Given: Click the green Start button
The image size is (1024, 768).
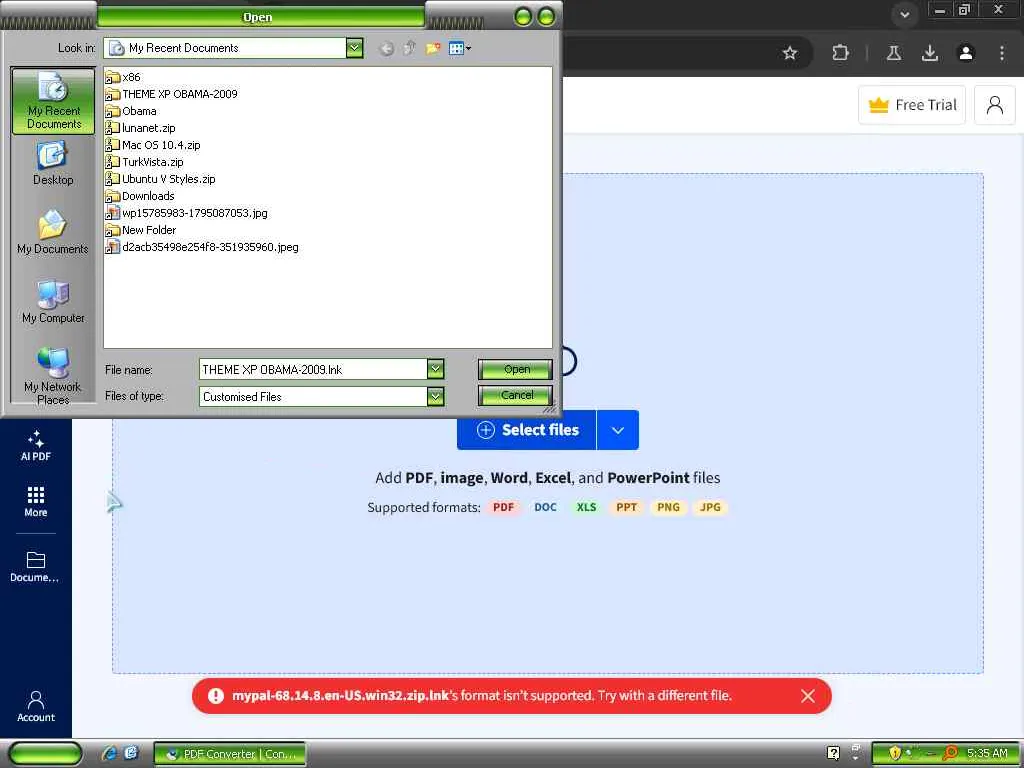Looking at the screenshot, I should [45, 754].
